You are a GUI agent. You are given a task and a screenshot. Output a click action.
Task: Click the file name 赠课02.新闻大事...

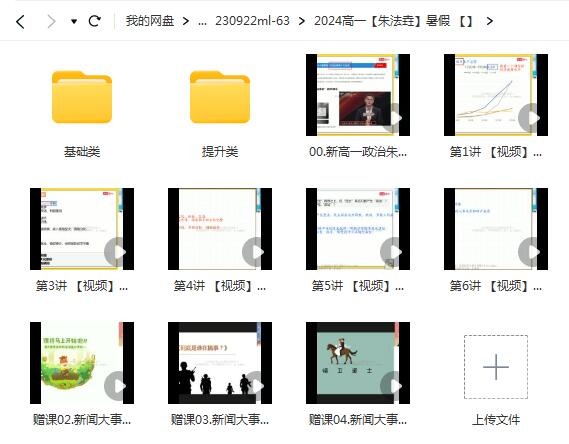tap(82, 420)
